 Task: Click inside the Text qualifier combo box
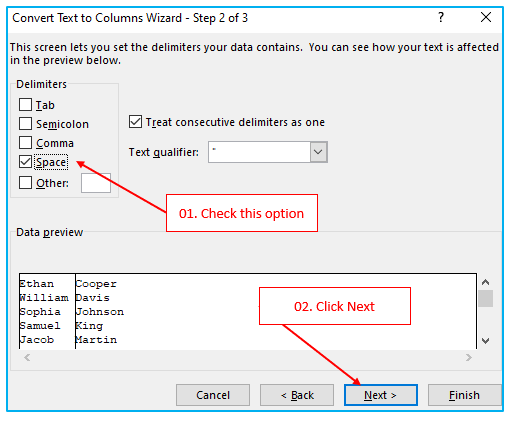pos(260,152)
